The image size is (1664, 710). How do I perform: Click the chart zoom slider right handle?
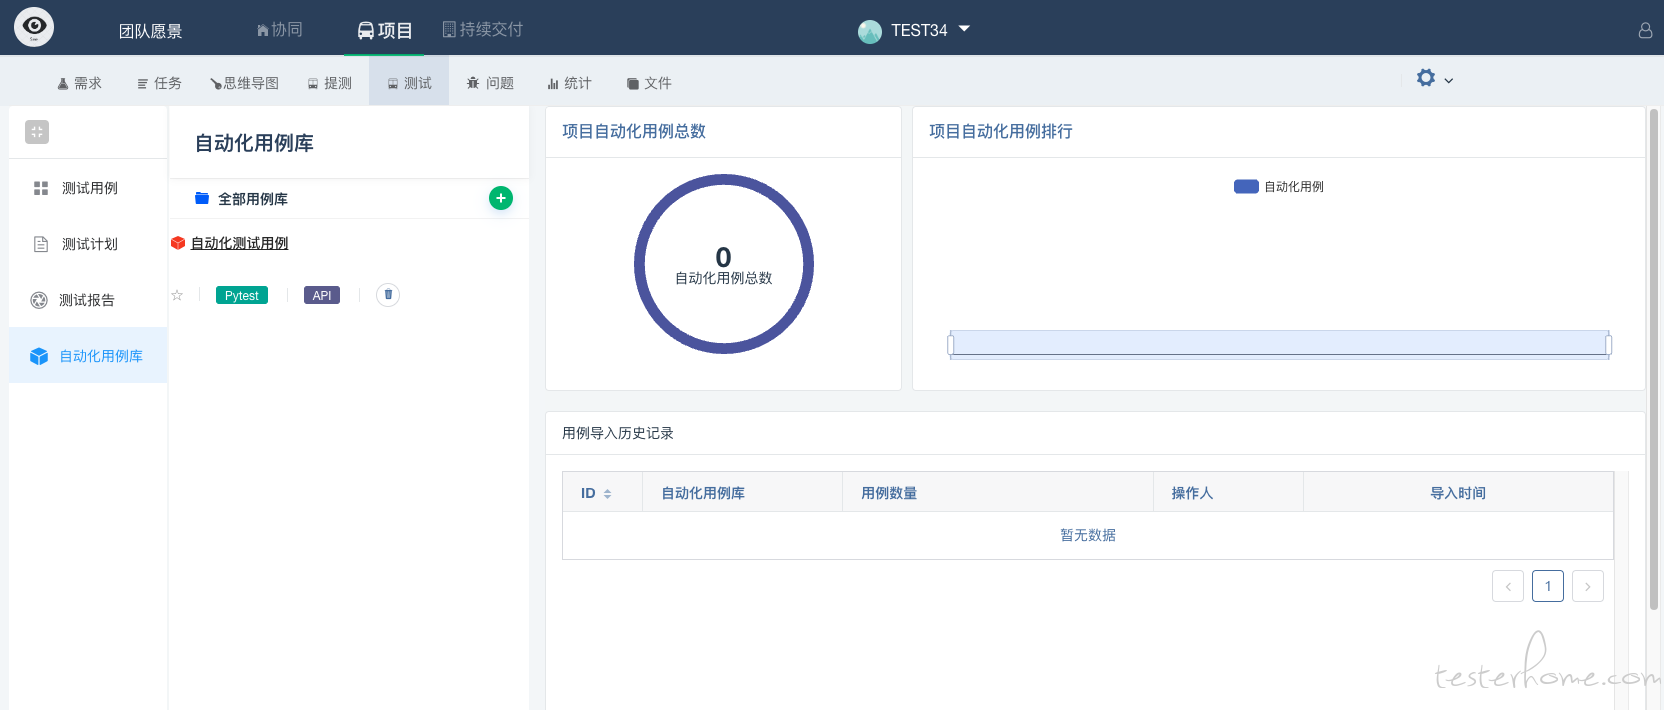click(x=1608, y=345)
